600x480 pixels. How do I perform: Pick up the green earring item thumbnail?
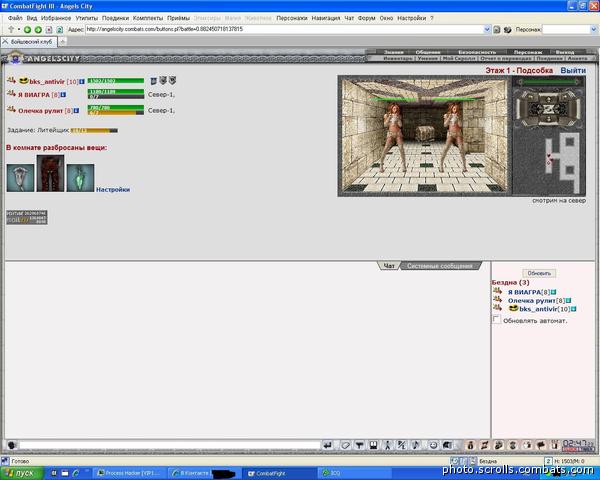pyautogui.click(x=80, y=178)
